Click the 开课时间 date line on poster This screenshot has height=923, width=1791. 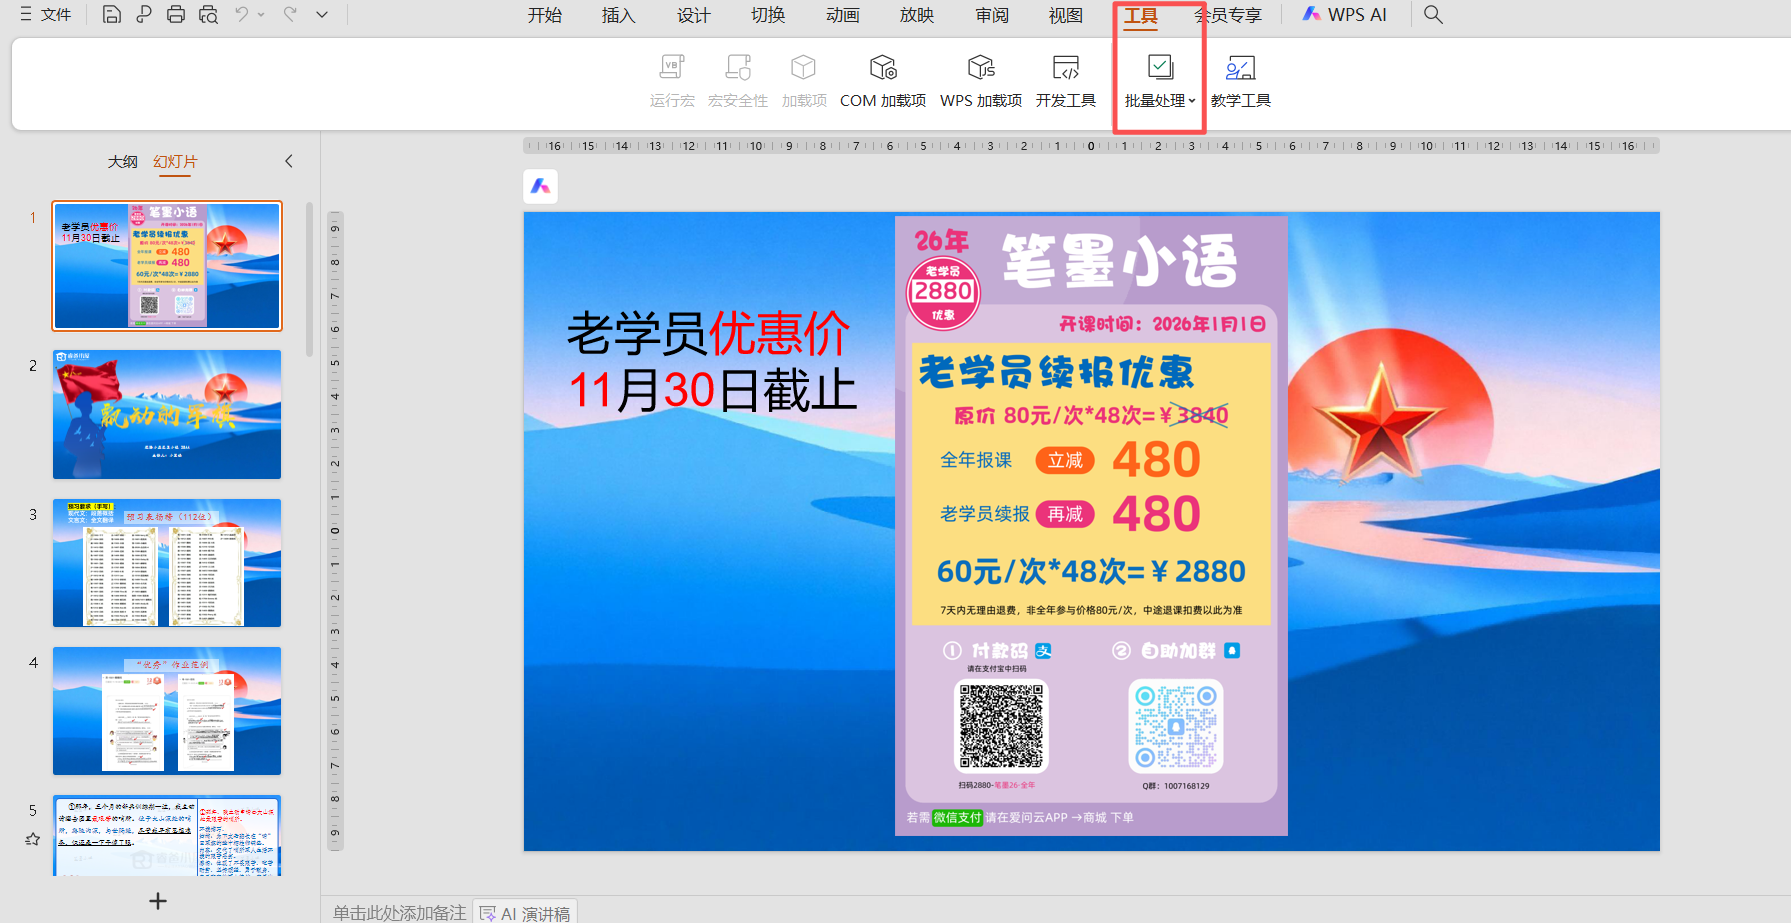[x=1163, y=324]
